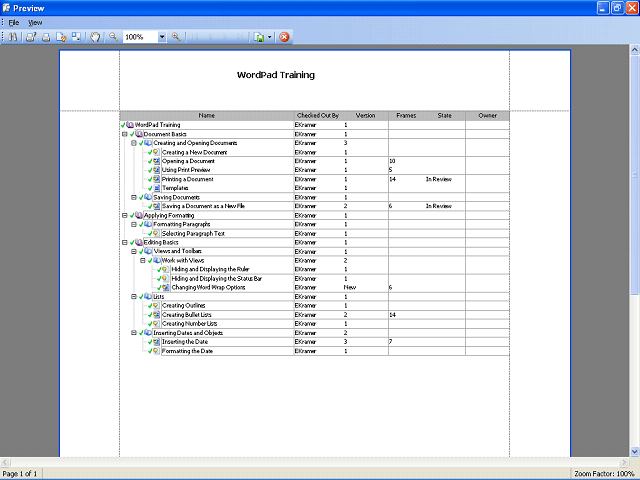Click the Zoom In magnifier
This screenshot has height=480, width=640.
[176, 37]
